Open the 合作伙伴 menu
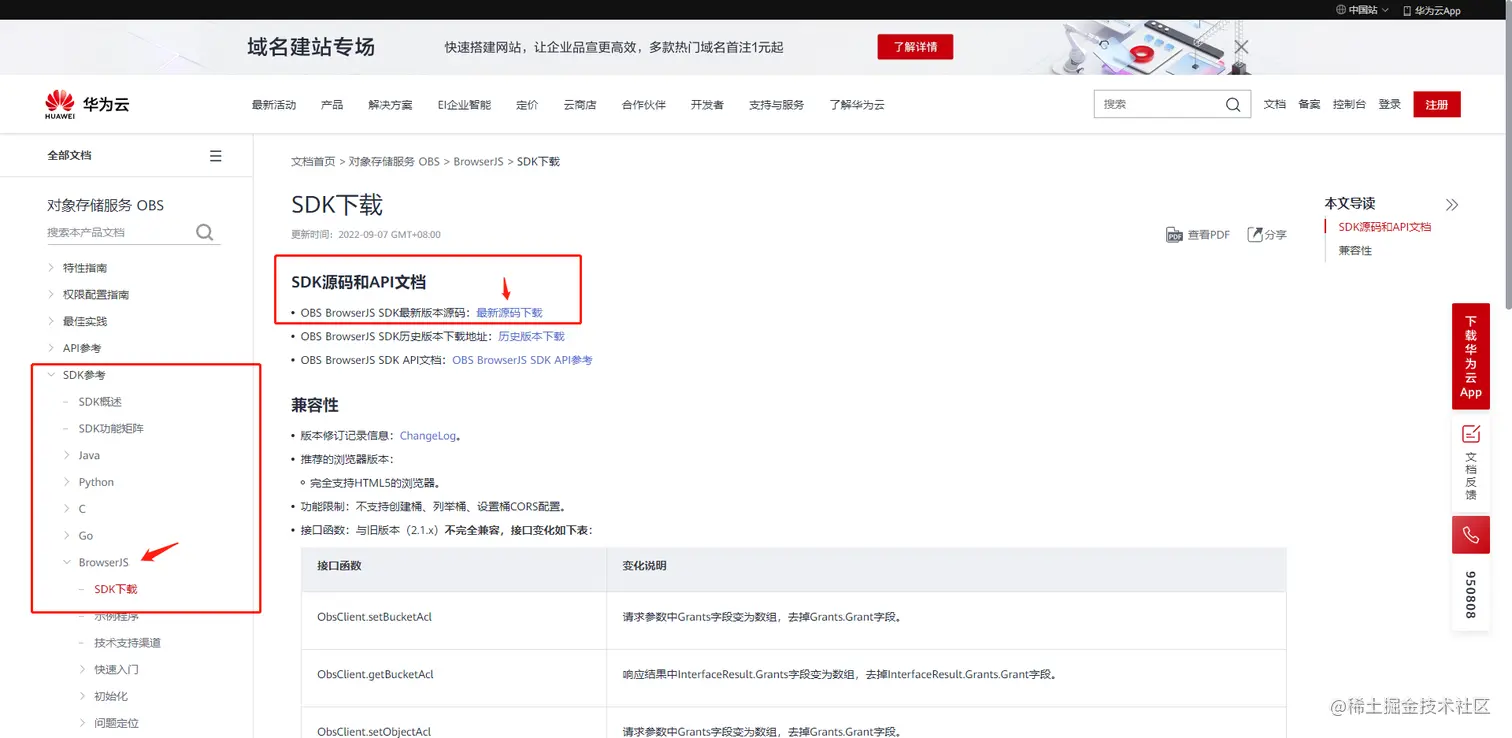The image size is (1512, 738). (x=644, y=104)
